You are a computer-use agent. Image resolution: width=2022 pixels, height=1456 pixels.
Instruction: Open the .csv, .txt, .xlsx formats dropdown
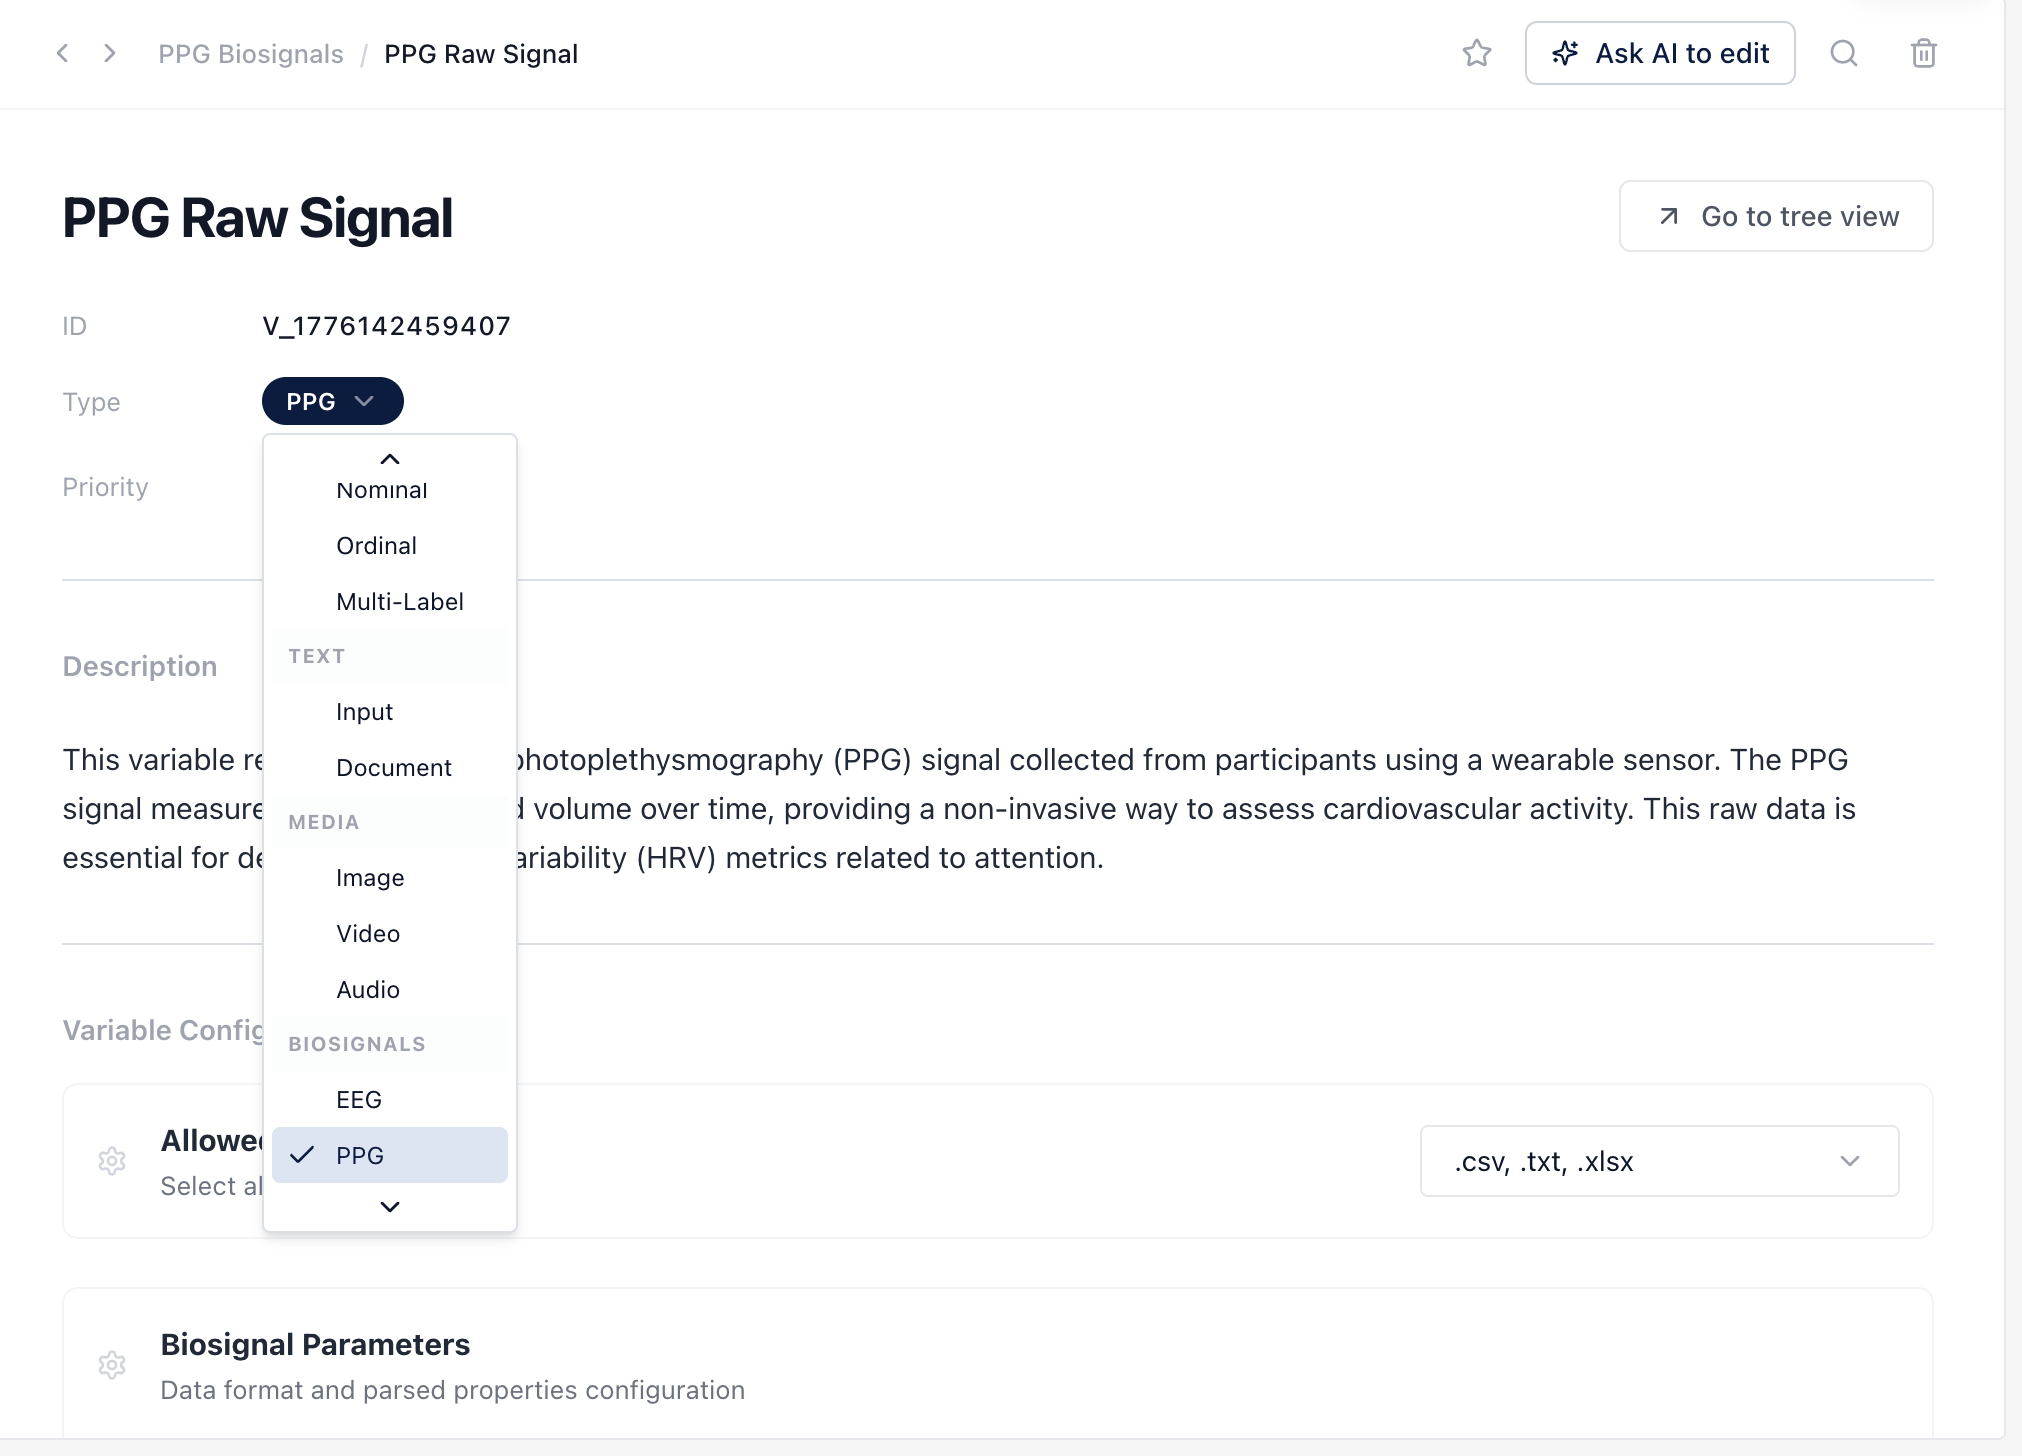[x=1658, y=1161]
